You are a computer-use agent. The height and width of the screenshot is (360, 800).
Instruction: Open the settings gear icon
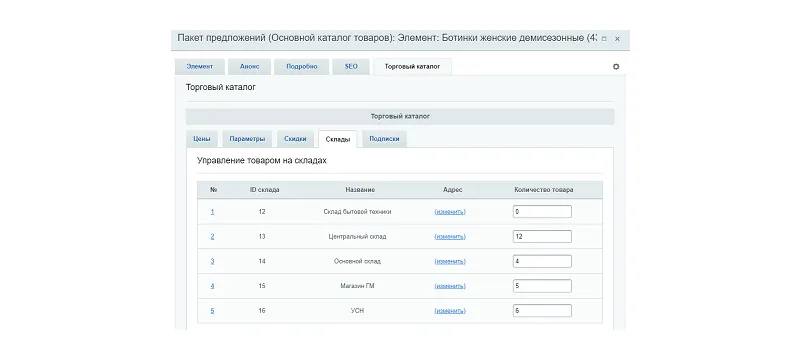(616, 67)
